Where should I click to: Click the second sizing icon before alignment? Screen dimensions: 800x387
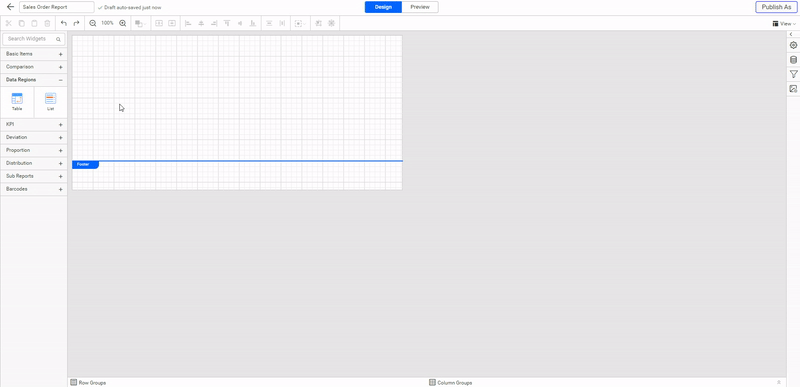(172, 23)
